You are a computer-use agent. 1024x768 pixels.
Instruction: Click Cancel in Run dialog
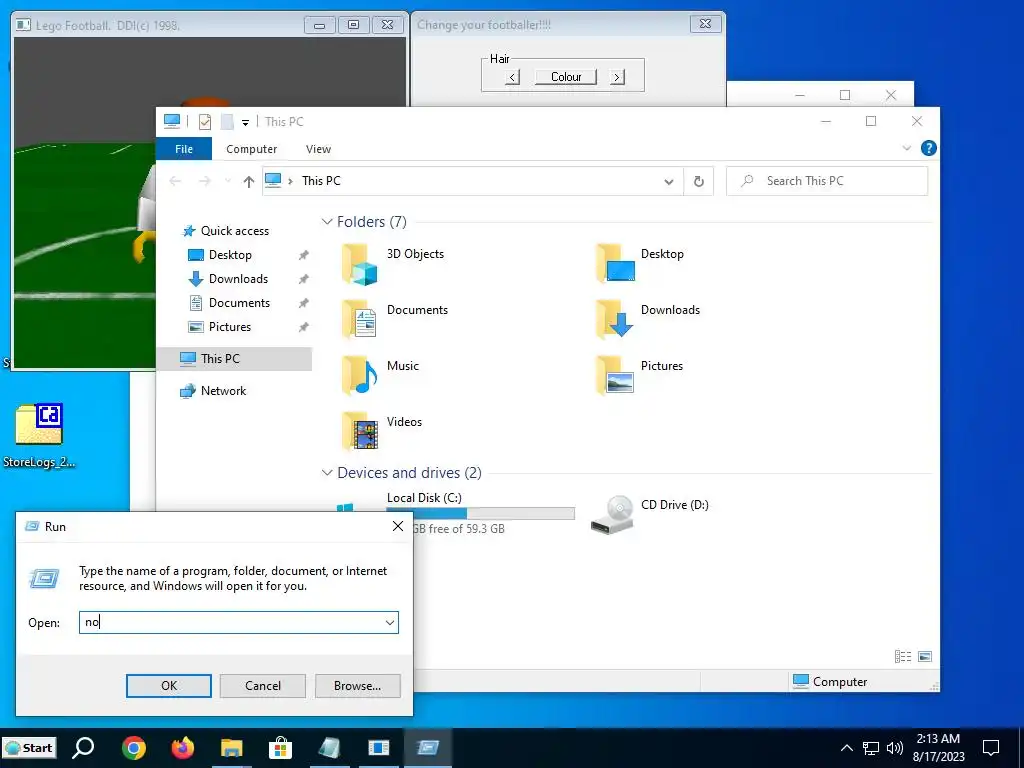[263, 686]
